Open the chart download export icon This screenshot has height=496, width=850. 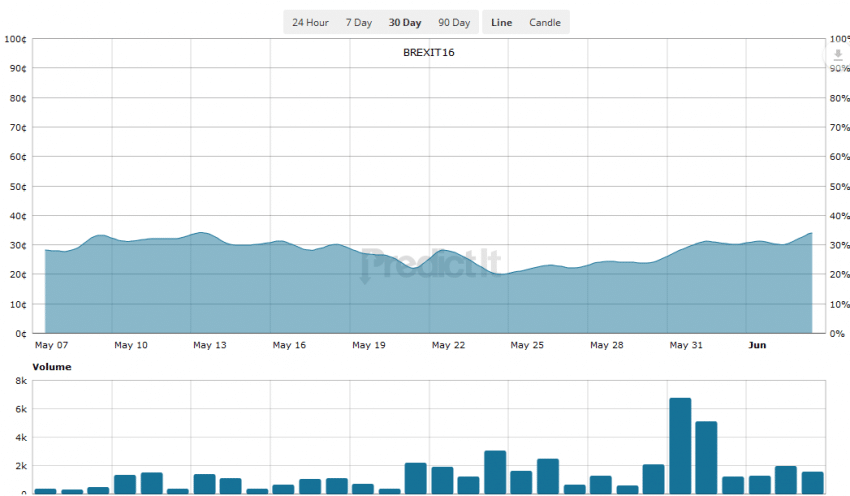point(838,55)
